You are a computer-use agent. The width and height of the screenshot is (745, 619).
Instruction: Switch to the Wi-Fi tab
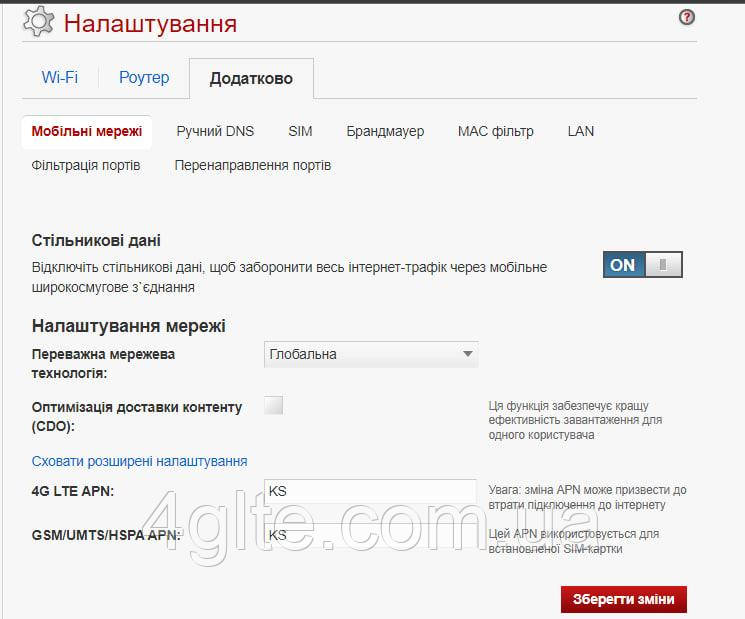pyautogui.click(x=60, y=78)
